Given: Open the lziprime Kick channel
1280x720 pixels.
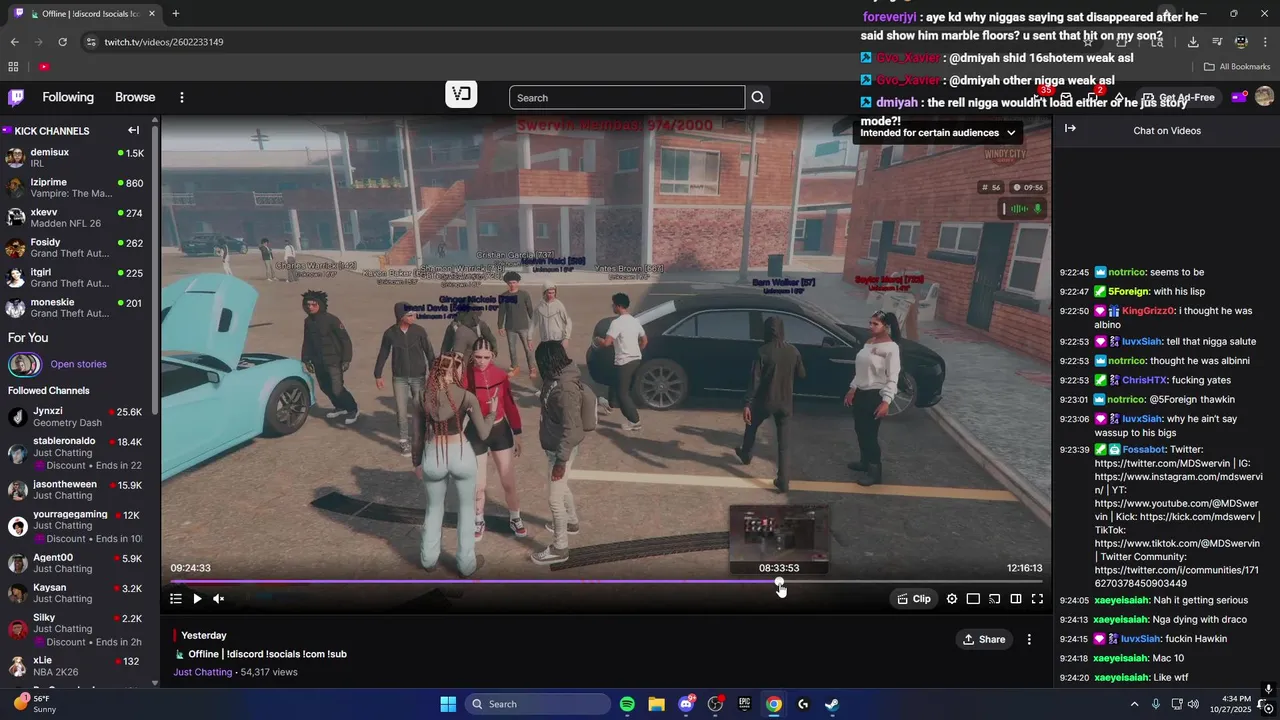Looking at the screenshot, I should pos(77,188).
